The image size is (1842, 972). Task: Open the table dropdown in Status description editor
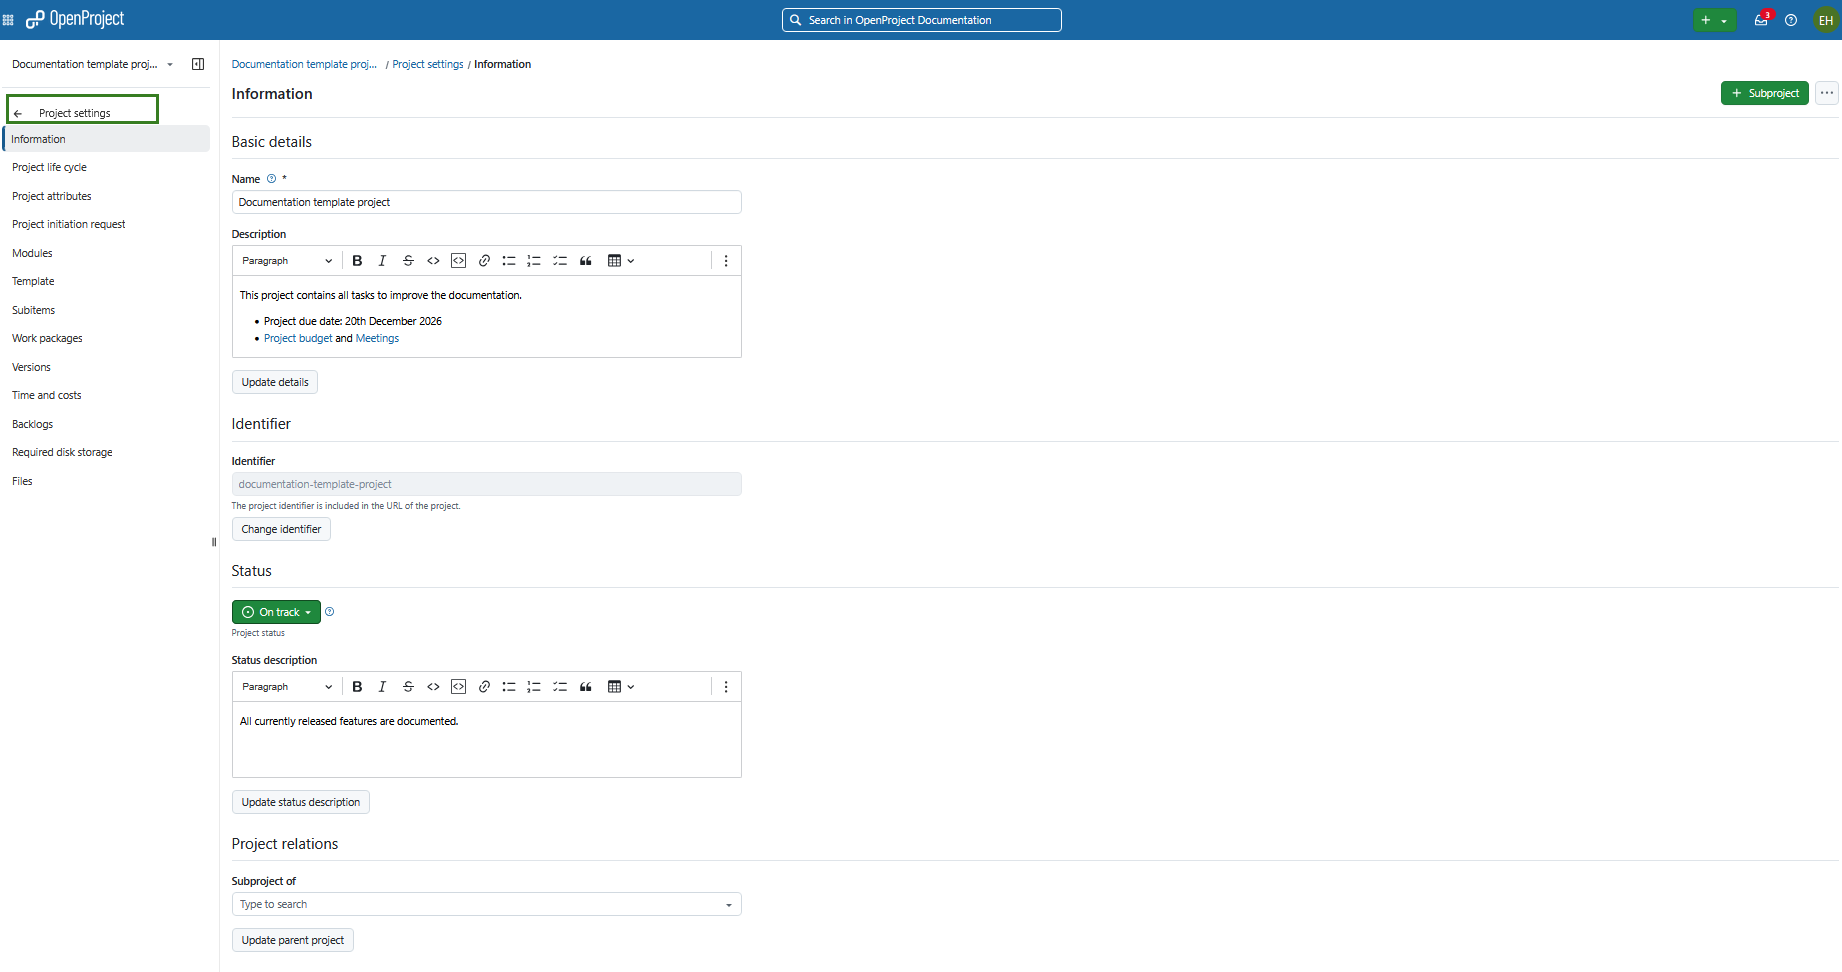621,687
